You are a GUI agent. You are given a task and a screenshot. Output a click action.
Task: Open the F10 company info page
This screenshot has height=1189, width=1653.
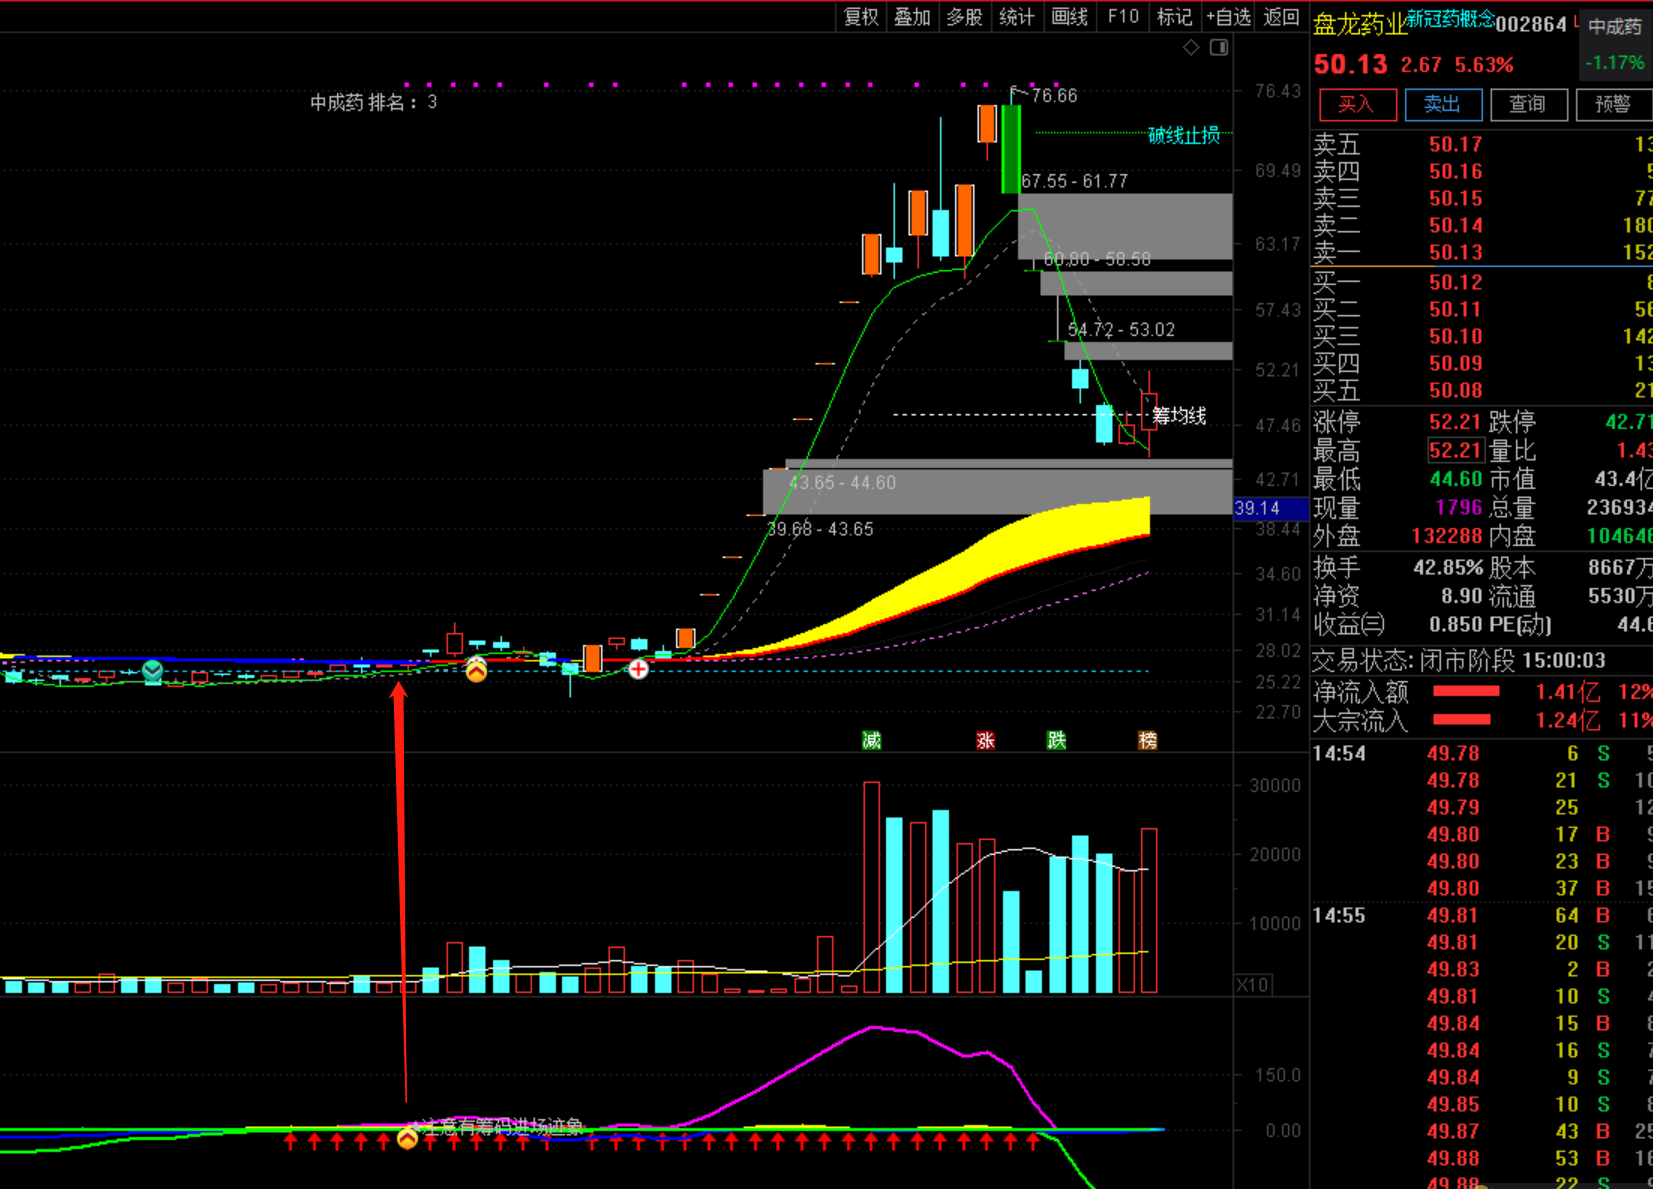coord(1123,17)
